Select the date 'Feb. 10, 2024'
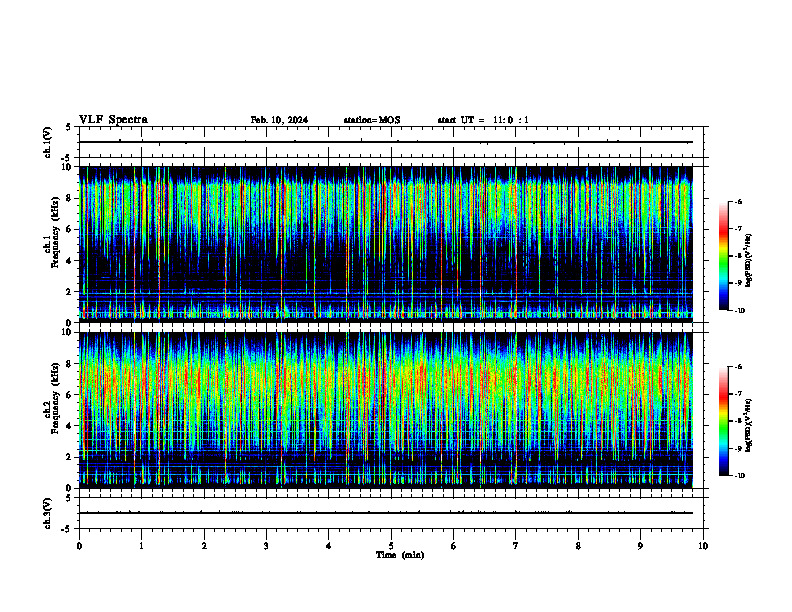The width and height of the screenshot is (792, 612). (x=279, y=120)
